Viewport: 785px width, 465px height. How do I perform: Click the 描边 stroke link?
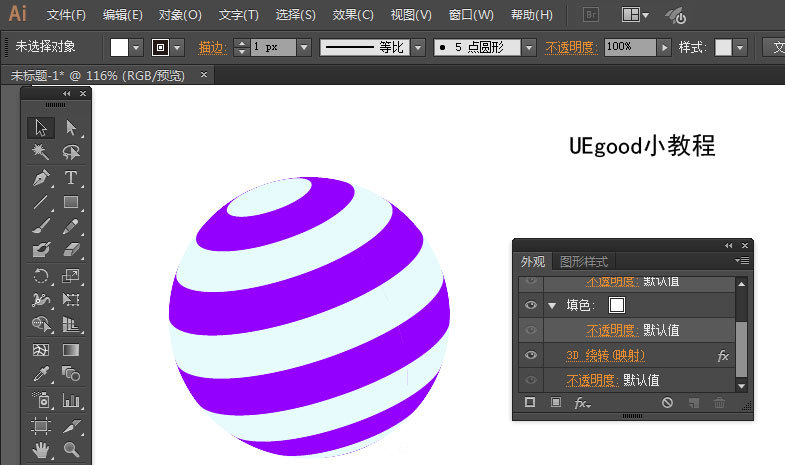[x=213, y=48]
